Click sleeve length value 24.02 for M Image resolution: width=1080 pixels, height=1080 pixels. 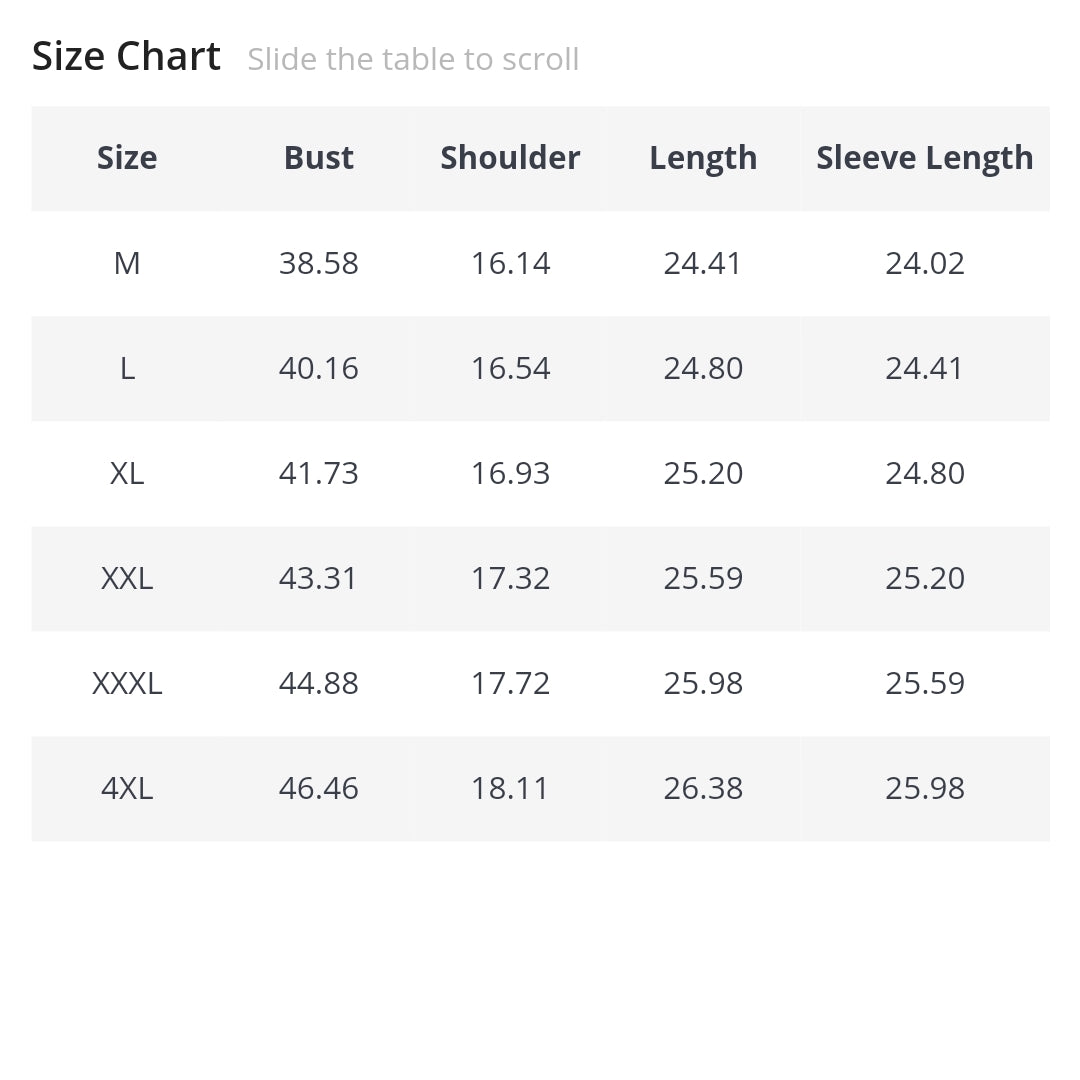click(924, 263)
